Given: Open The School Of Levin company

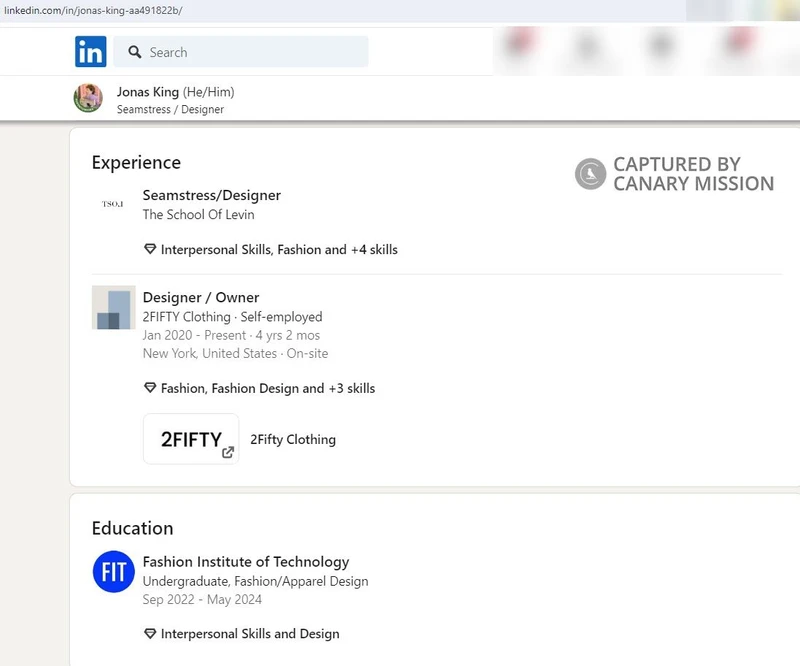Looking at the screenshot, I should coord(198,214).
